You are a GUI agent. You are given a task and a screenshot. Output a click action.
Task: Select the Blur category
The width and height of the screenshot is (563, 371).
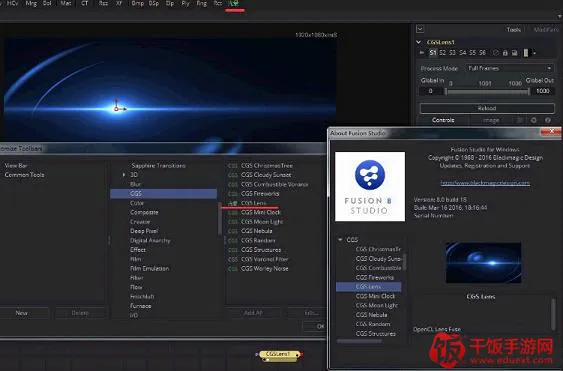tap(136, 184)
